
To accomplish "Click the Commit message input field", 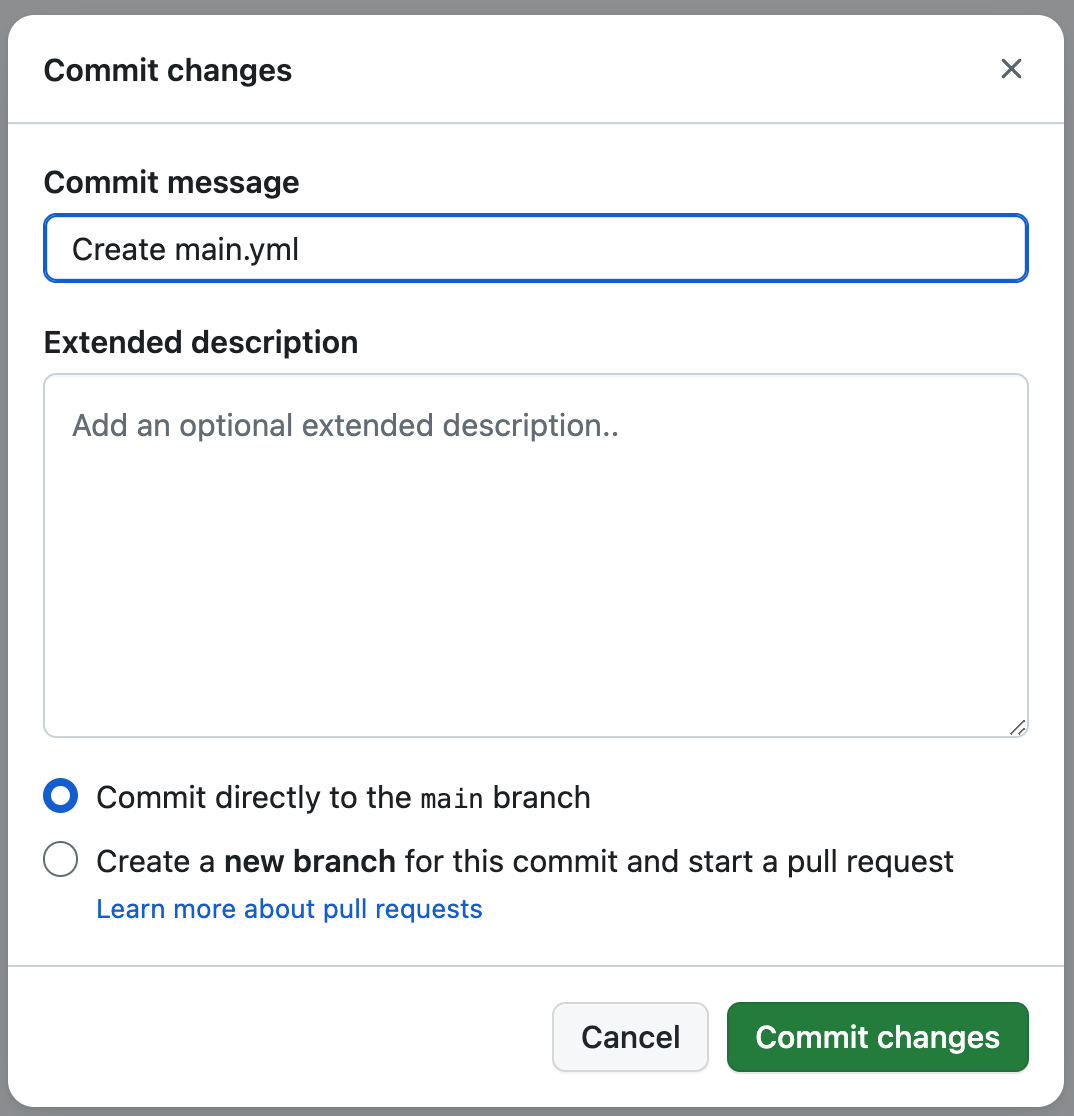I will 535,249.
